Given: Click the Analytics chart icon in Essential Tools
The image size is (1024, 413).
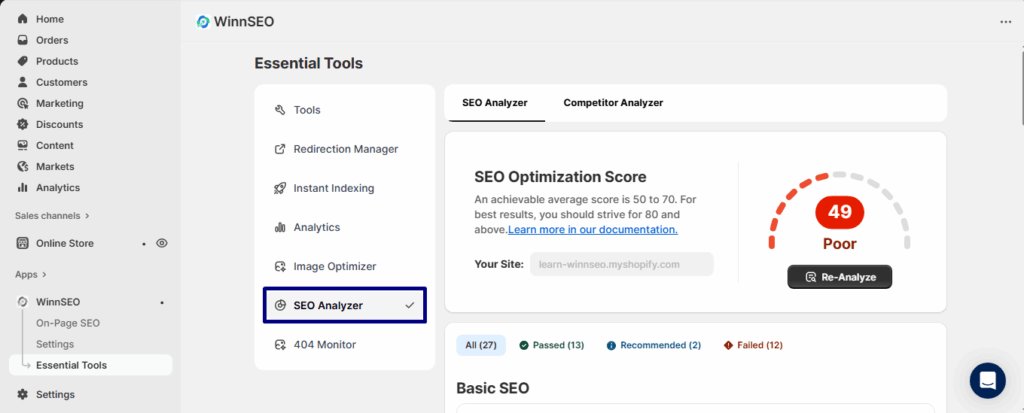Looking at the screenshot, I should [x=280, y=227].
